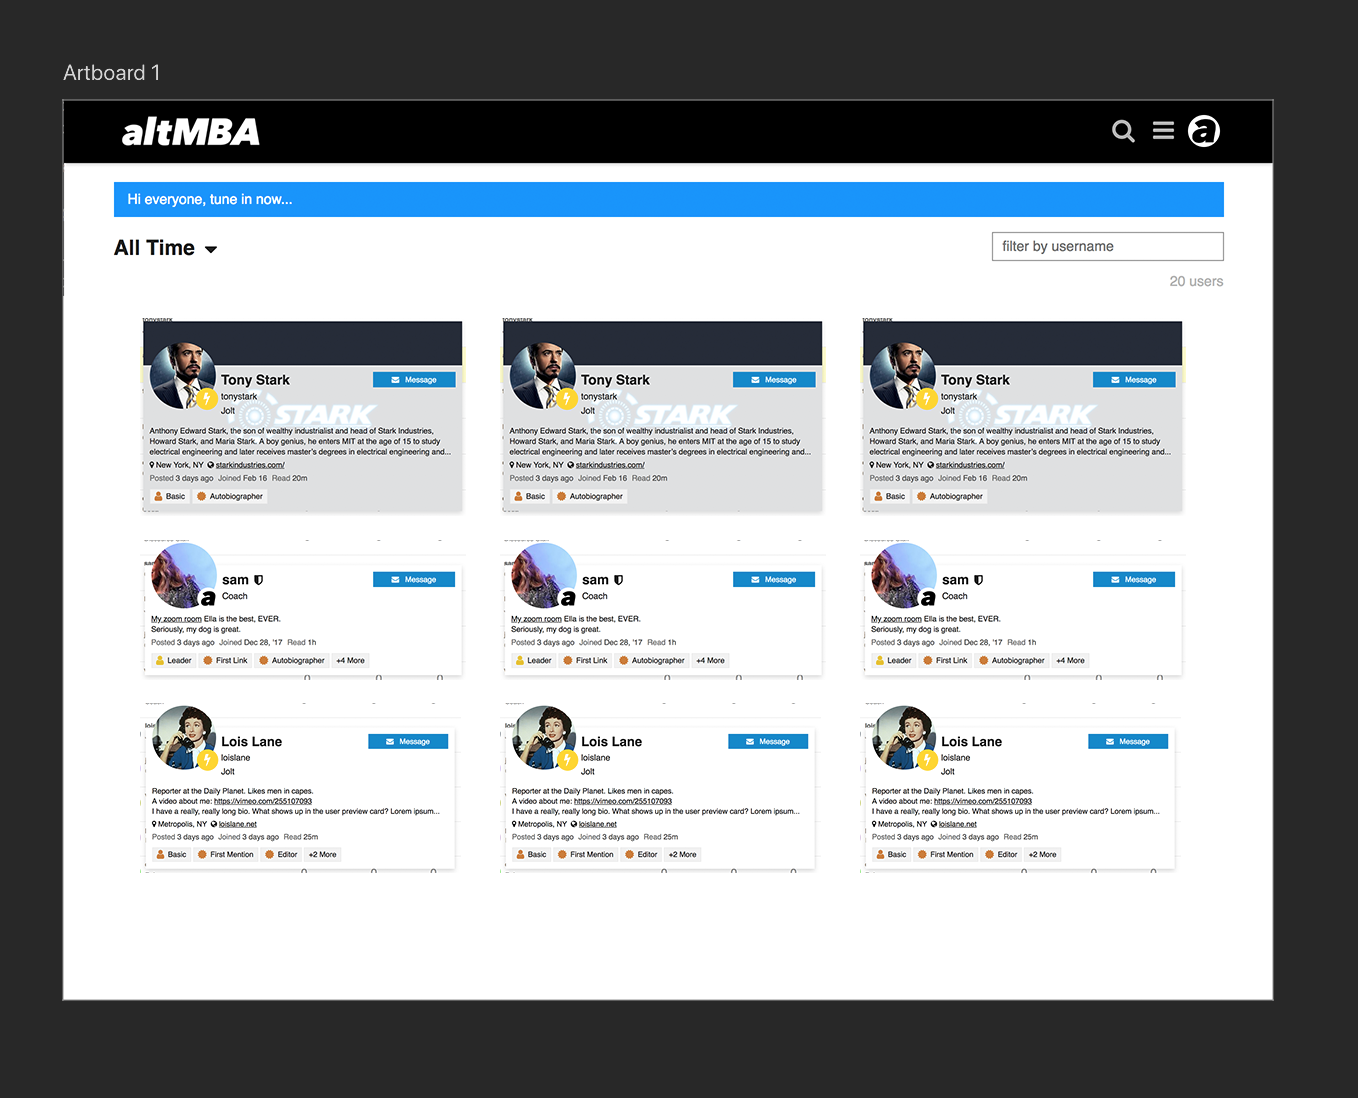Click the shield icon next to first sam name
This screenshot has height=1098, width=1358.
point(258,580)
